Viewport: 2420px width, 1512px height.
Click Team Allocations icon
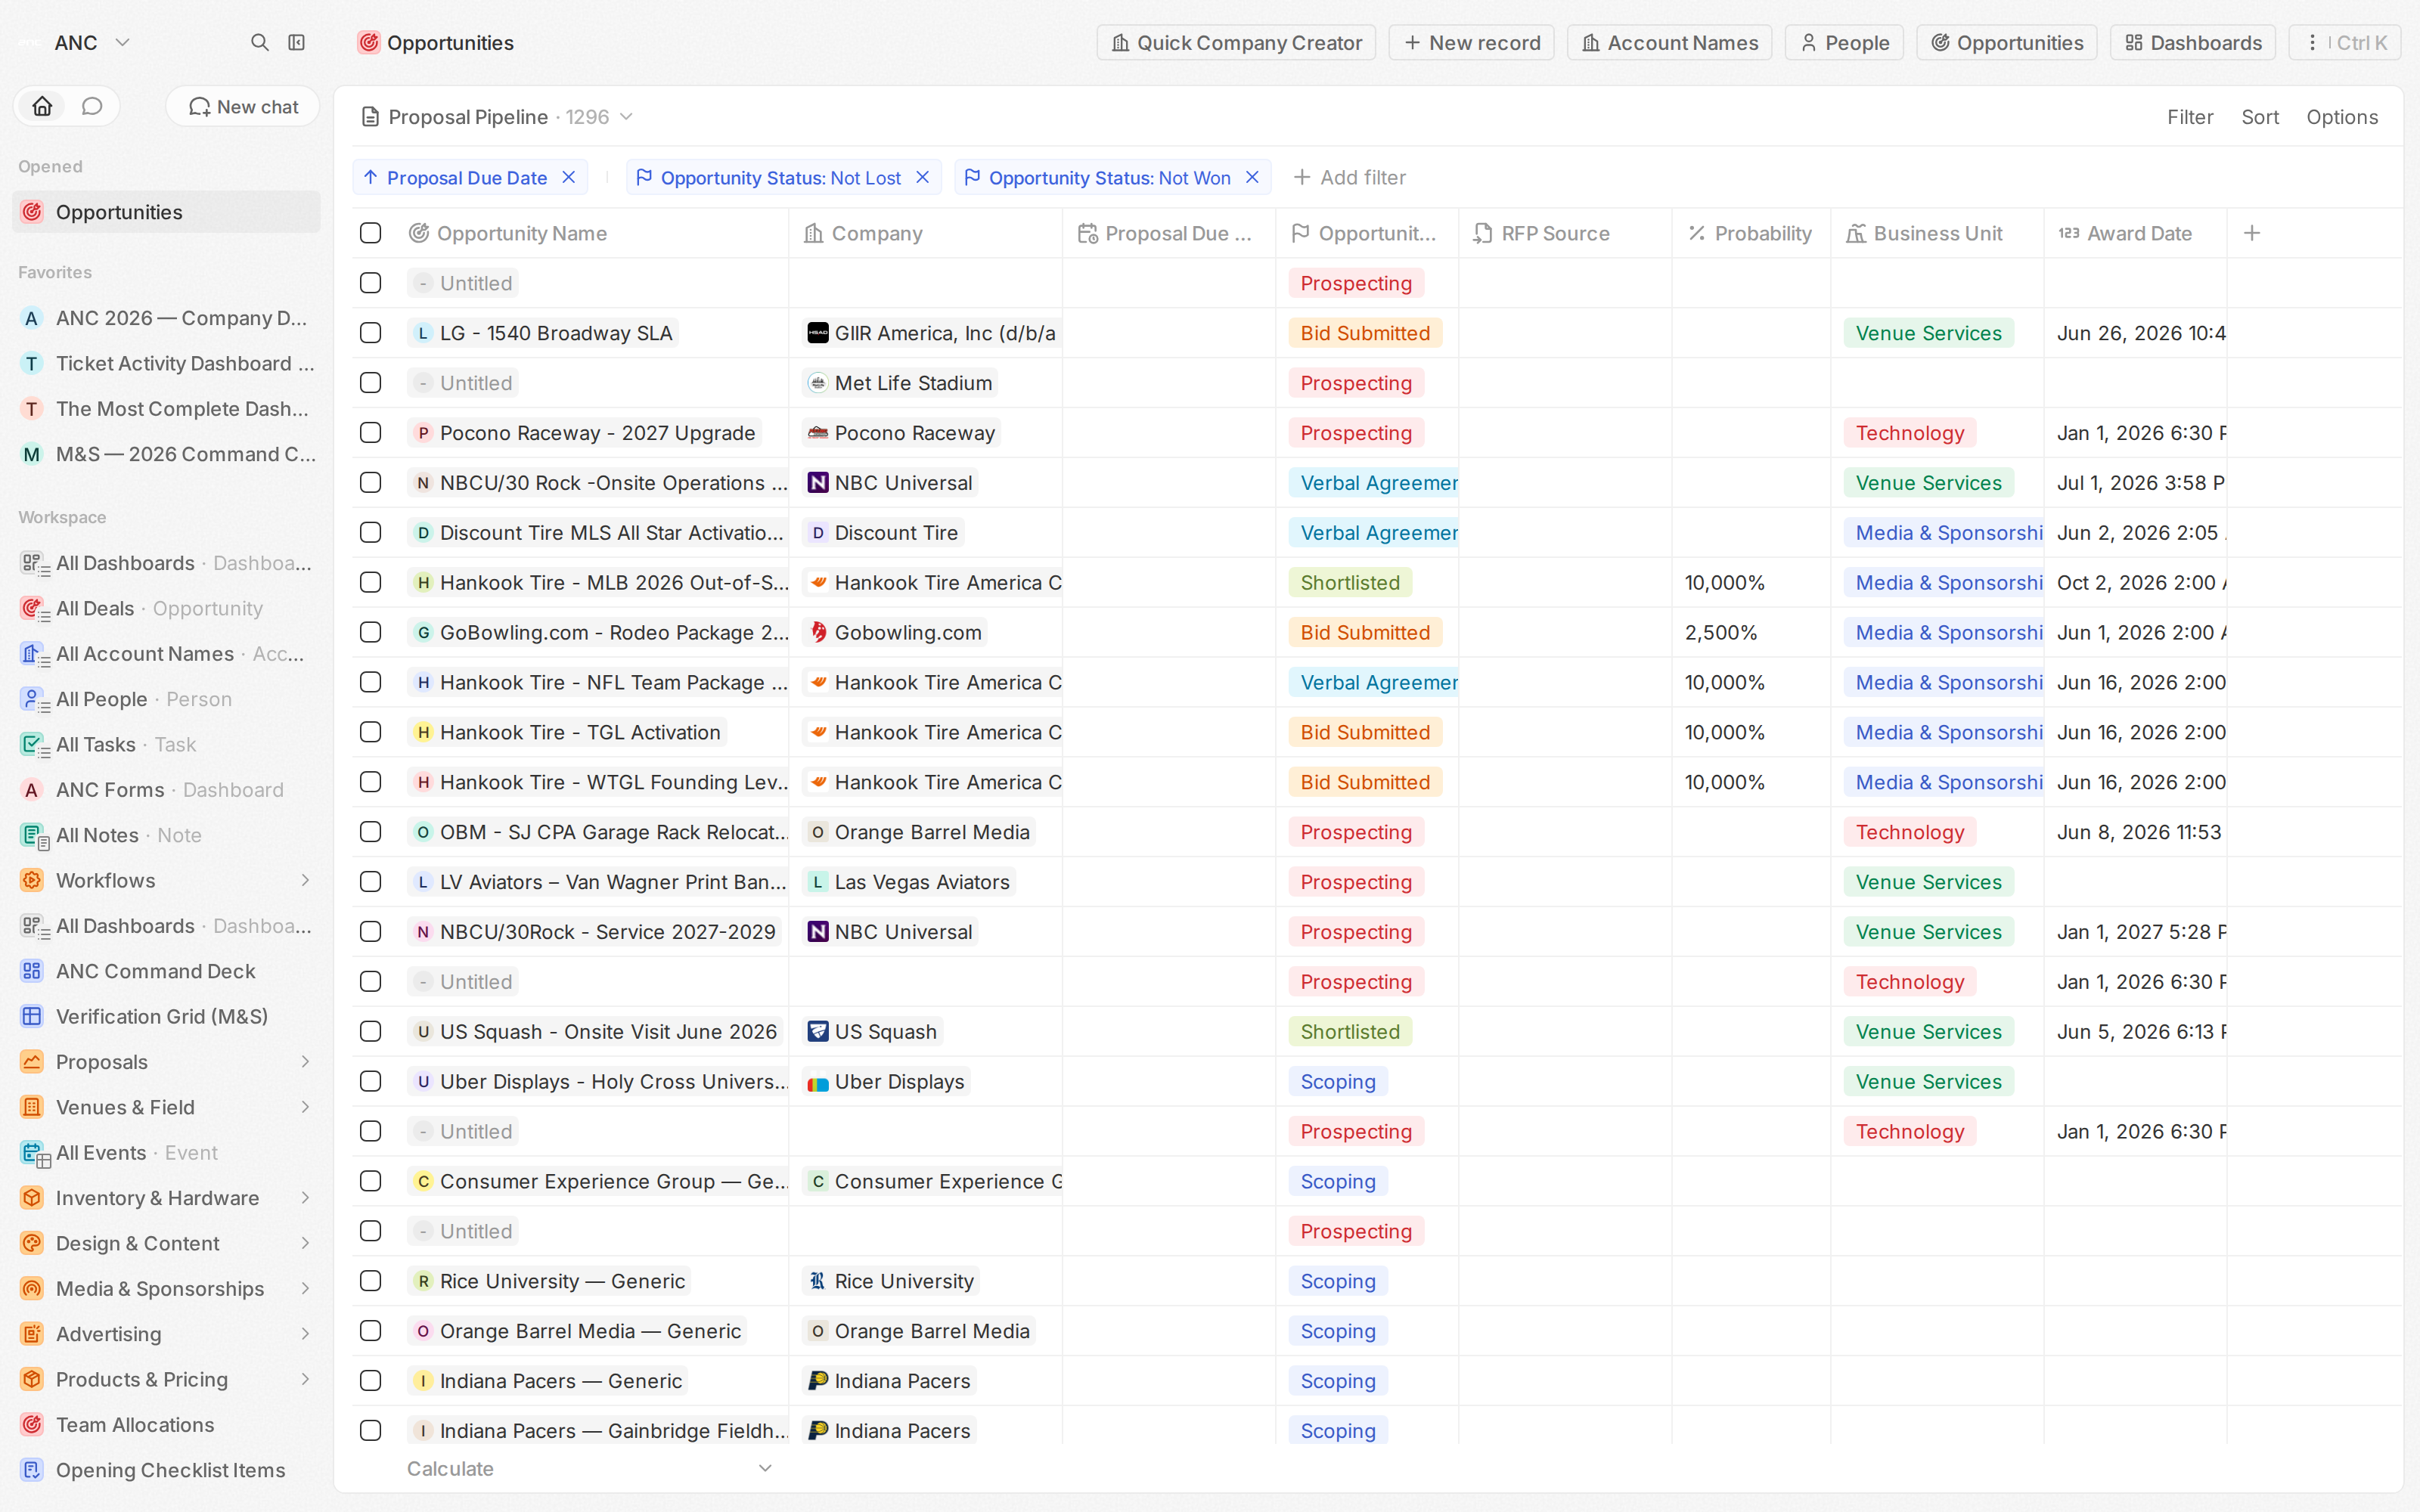point(32,1424)
